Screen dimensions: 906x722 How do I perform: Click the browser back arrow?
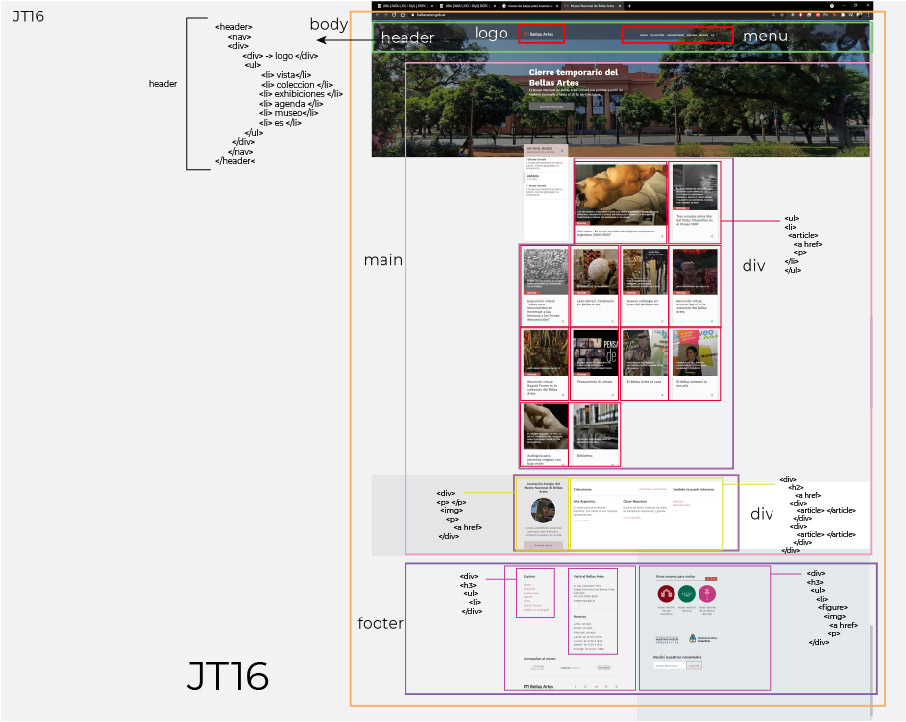coord(377,16)
